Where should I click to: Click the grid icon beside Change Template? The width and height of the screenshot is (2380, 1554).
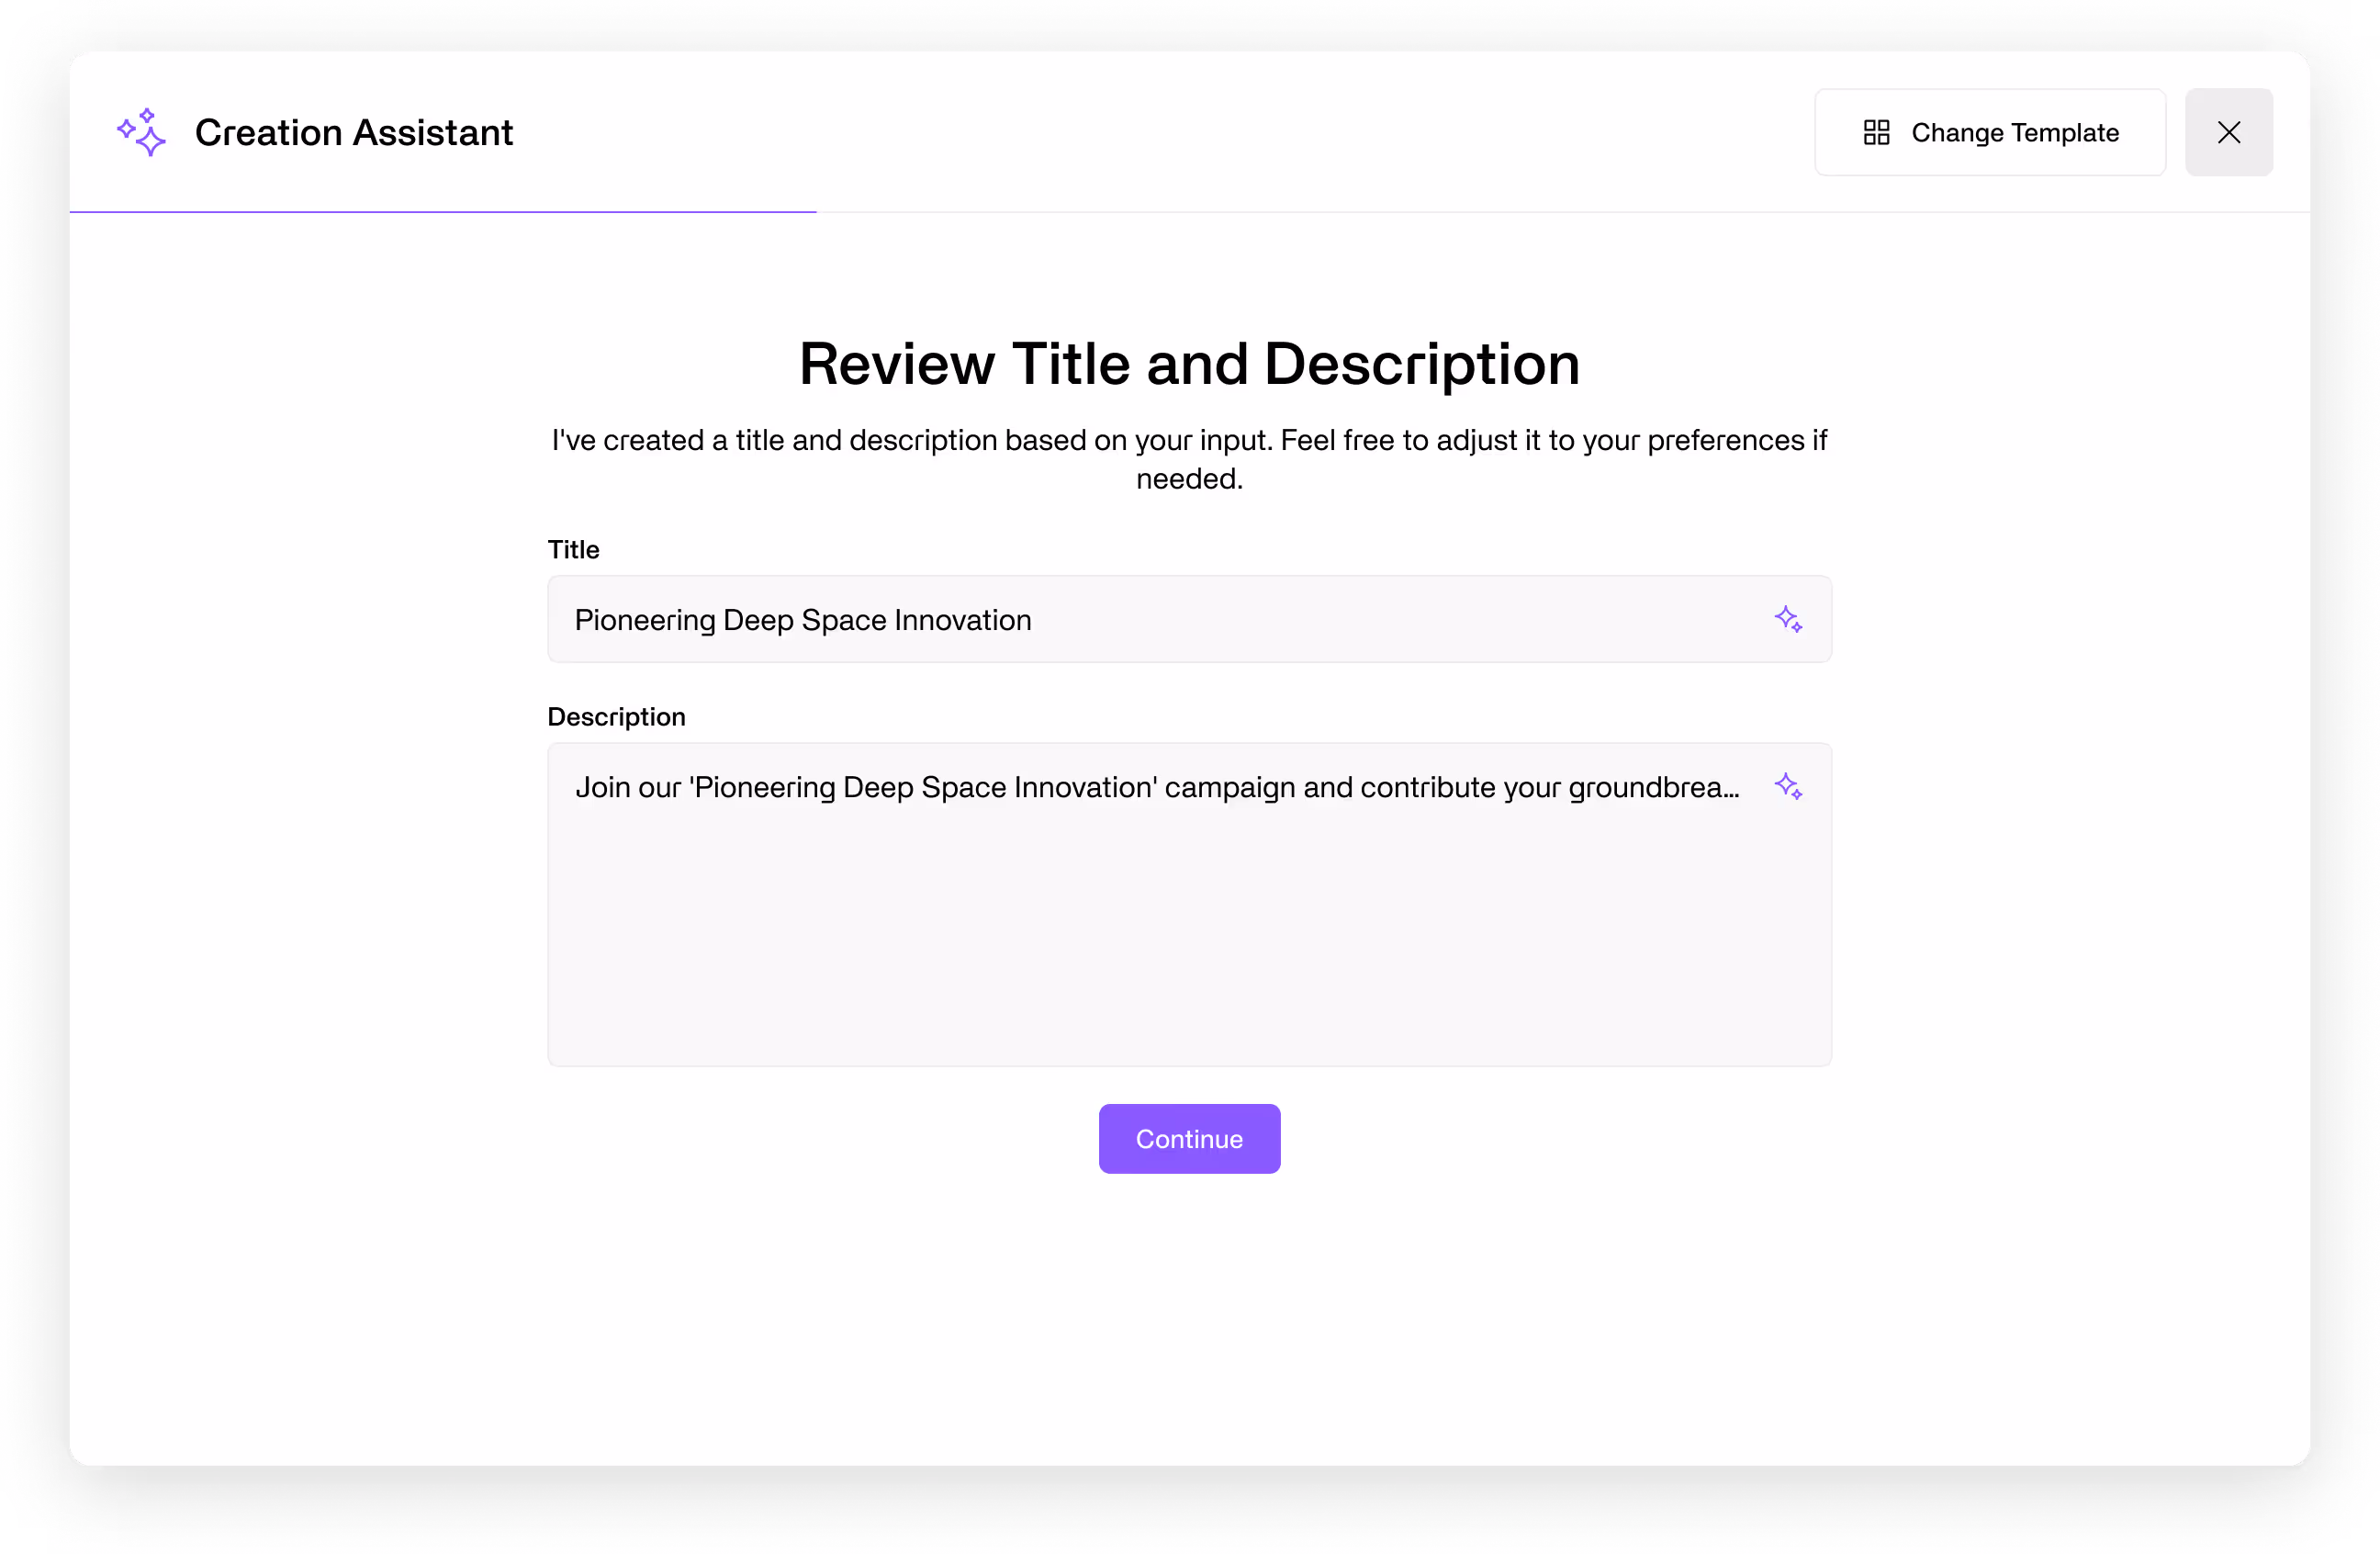tap(1876, 132)
